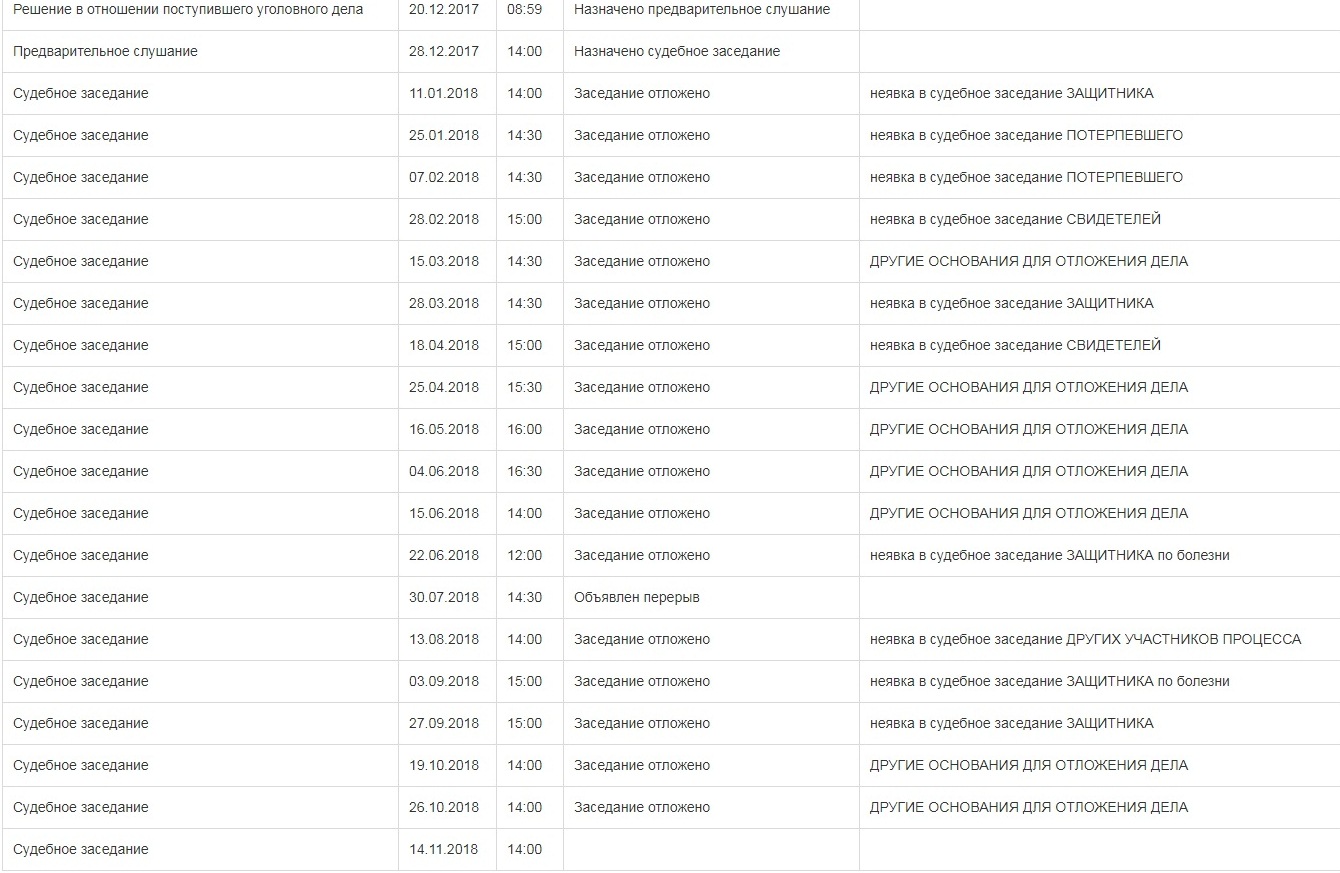Select the date 20.12.2017
The height and width of the screenshot is (873, 1340).
(x=444, y=9)
